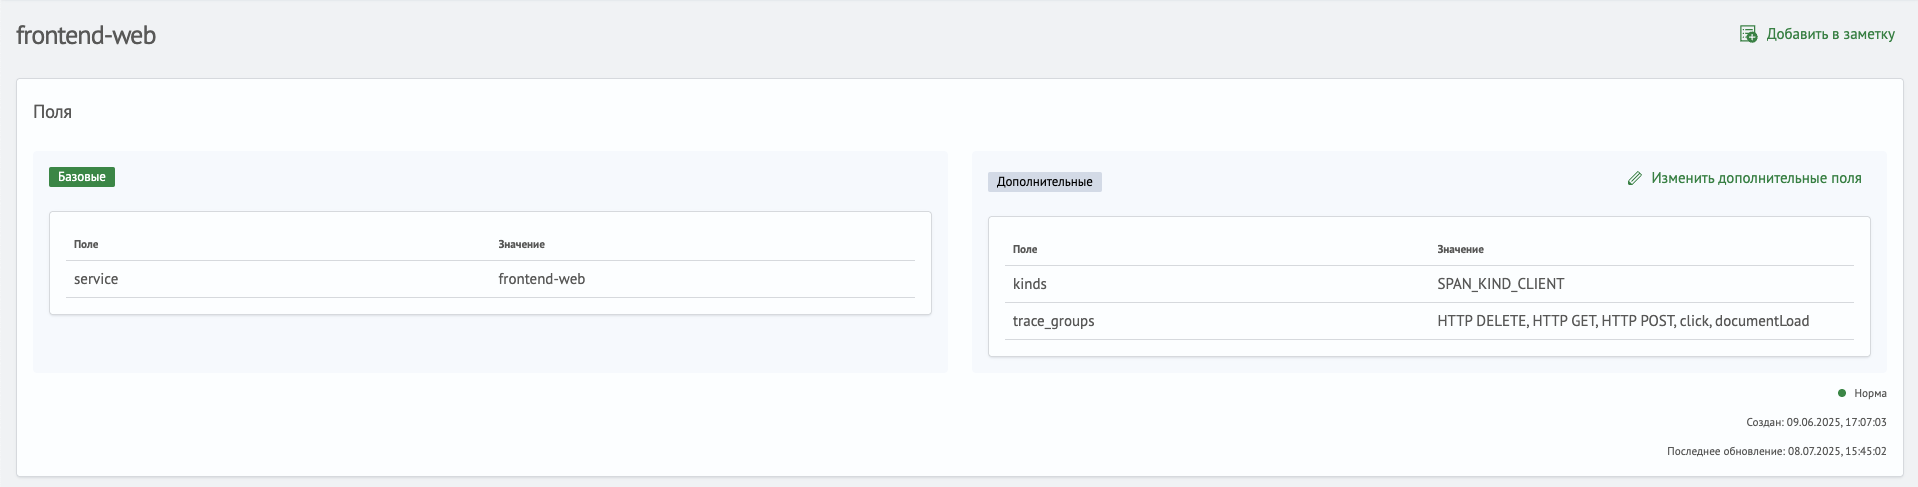Click Значение header in Дополнительные table
Screen dimensions: 1918x487
coord(1461,249)
